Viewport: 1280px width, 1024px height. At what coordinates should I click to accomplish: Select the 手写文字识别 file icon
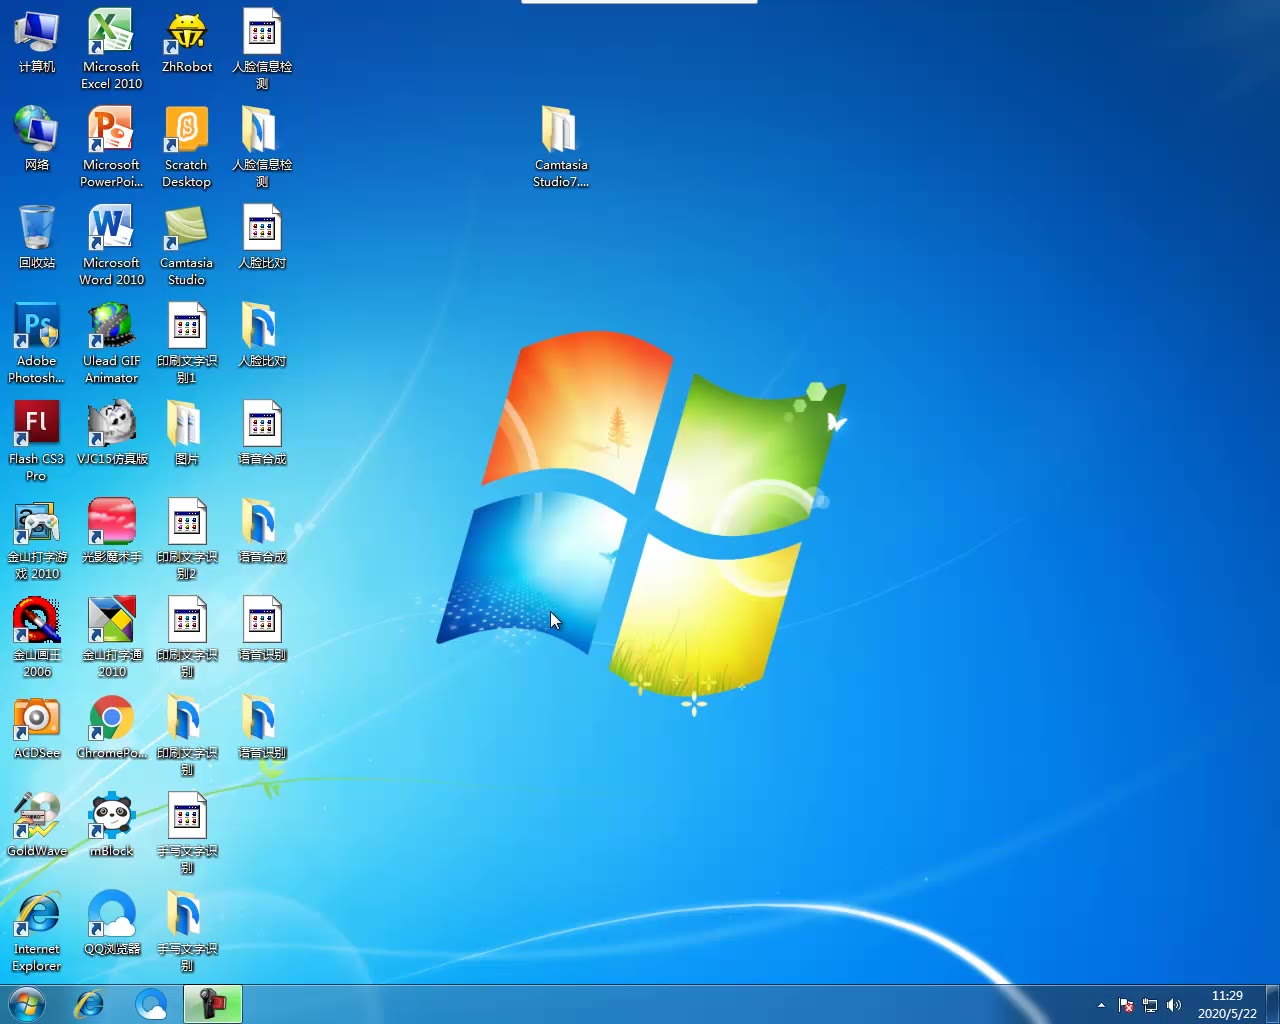coord(186,833)
